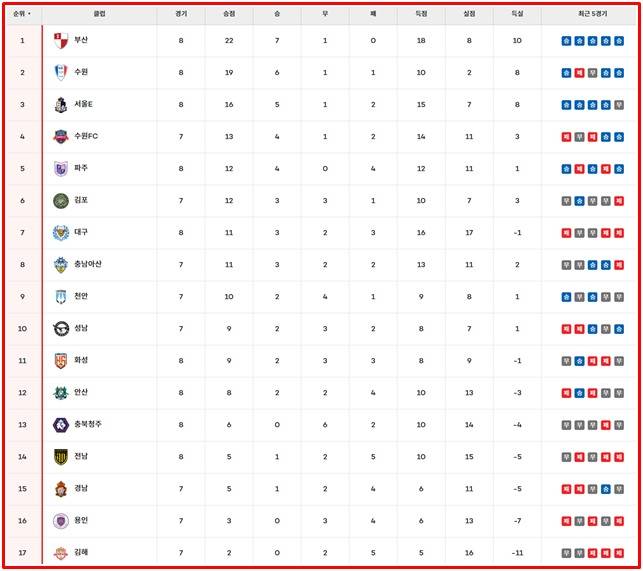Viewport: 643px width, 571px height.
Task: Click the 수원 club emblem
Action: pyautogui.click(x=60, y=73)
